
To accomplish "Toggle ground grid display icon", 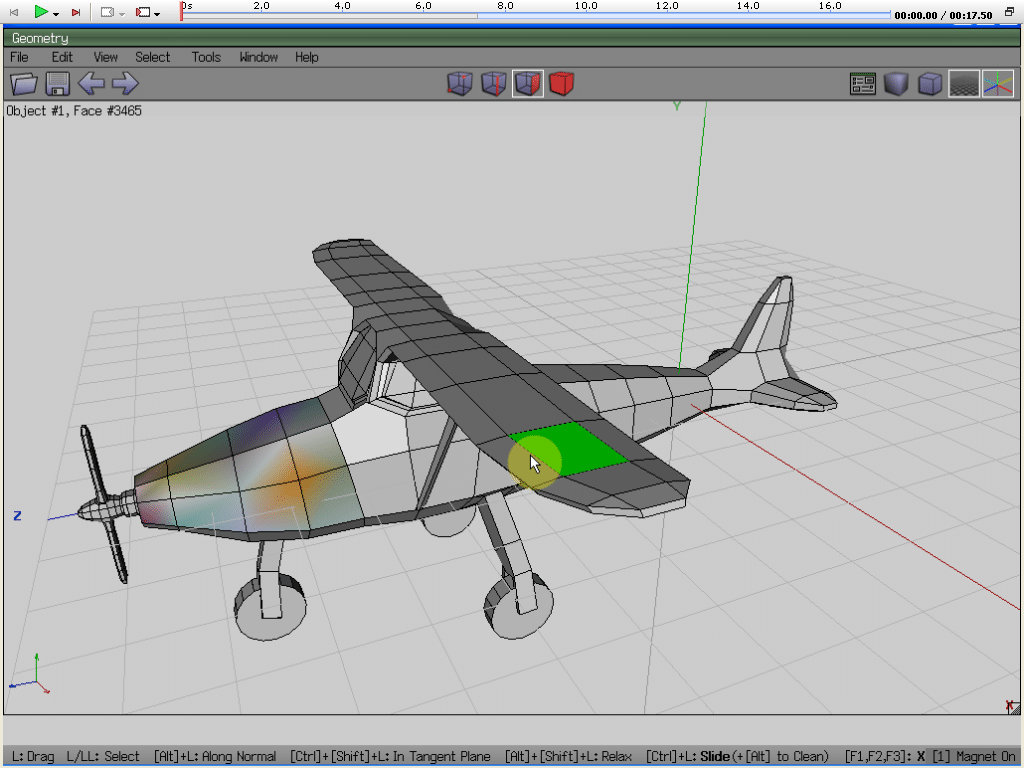I will coord(963,84).
